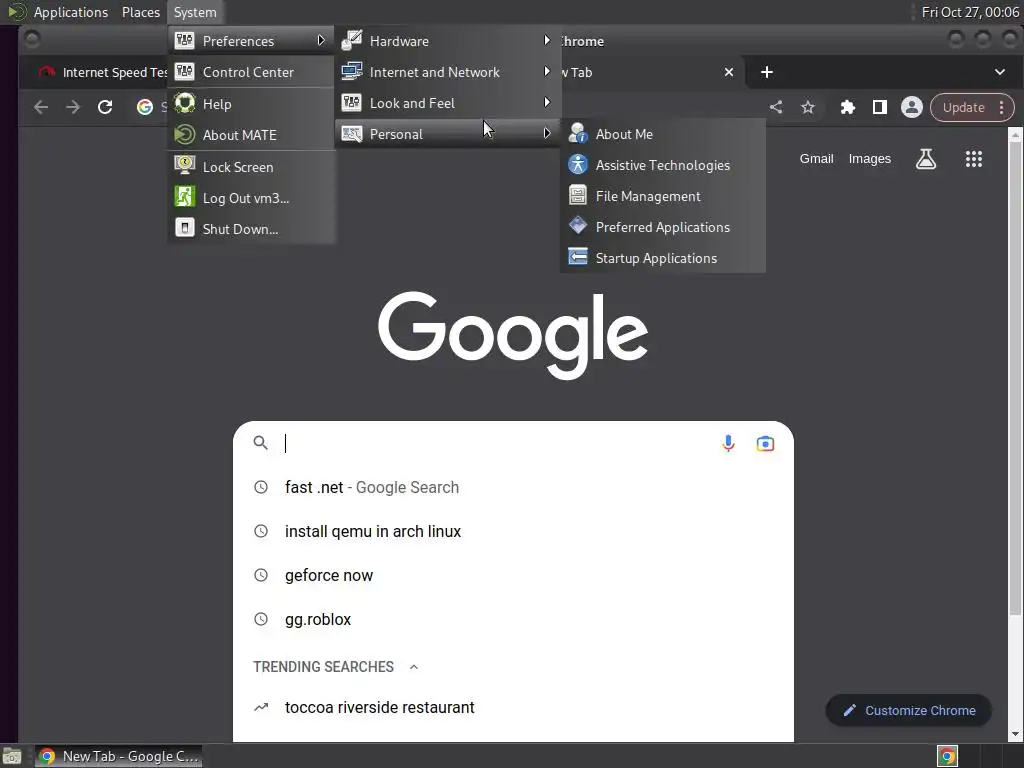Click the File Management cabinet icon

[x=578, y=195]
